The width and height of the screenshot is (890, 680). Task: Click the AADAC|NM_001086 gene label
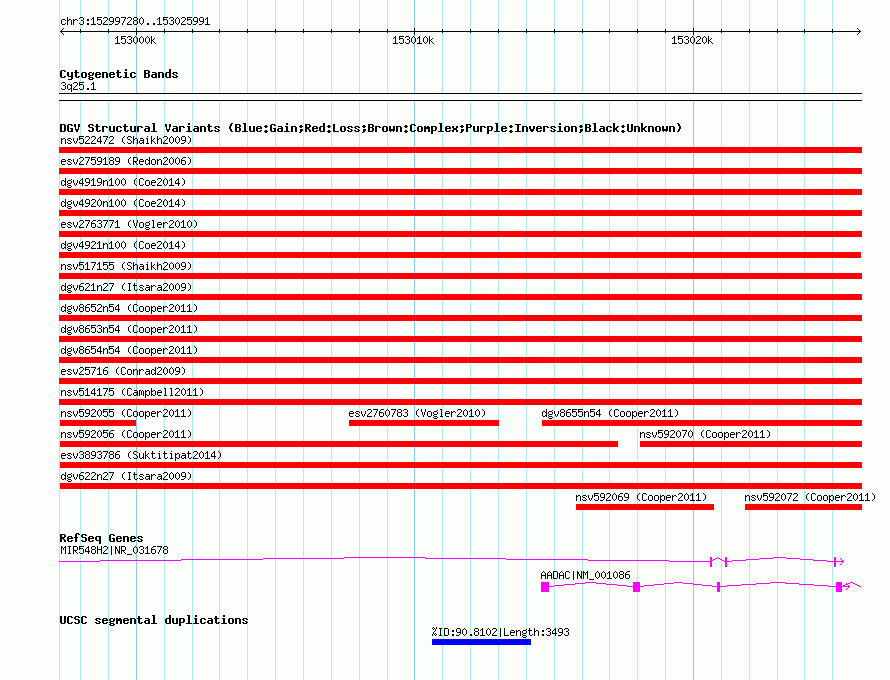(x=585, y=575)
